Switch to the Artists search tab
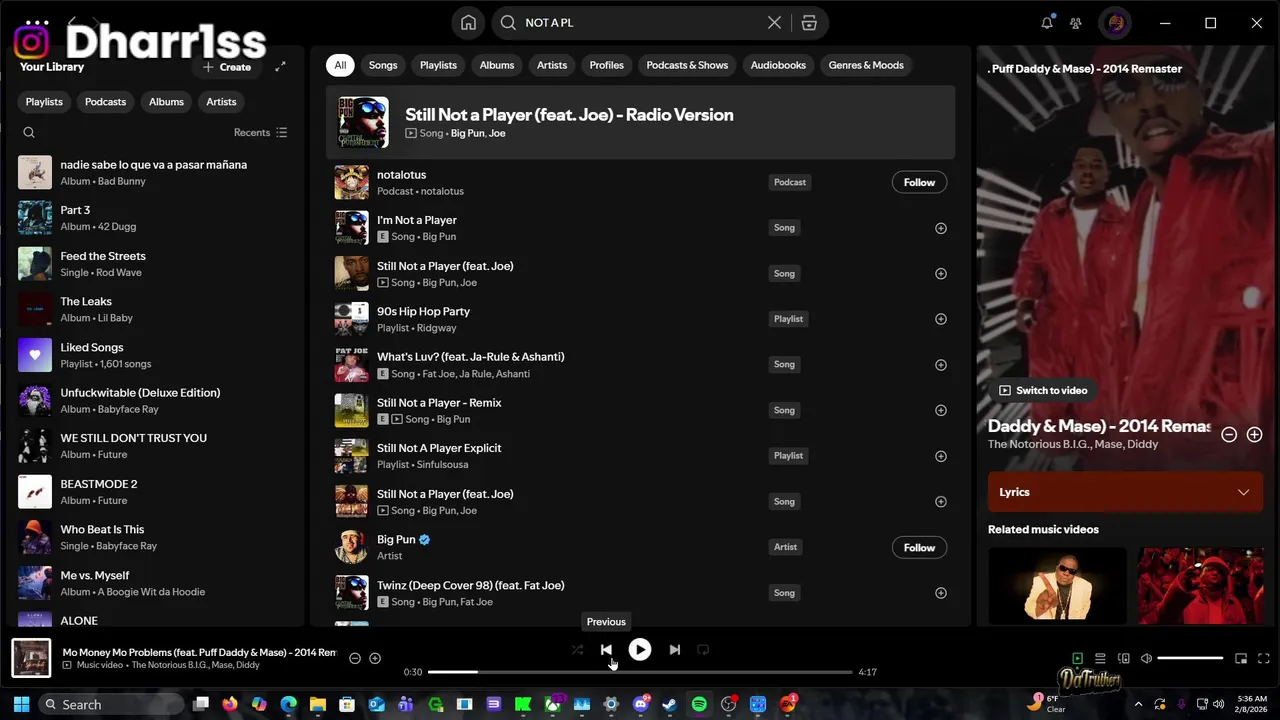Screen dimensions: 1280x720 pyautogui.click(x=552, y=65)
